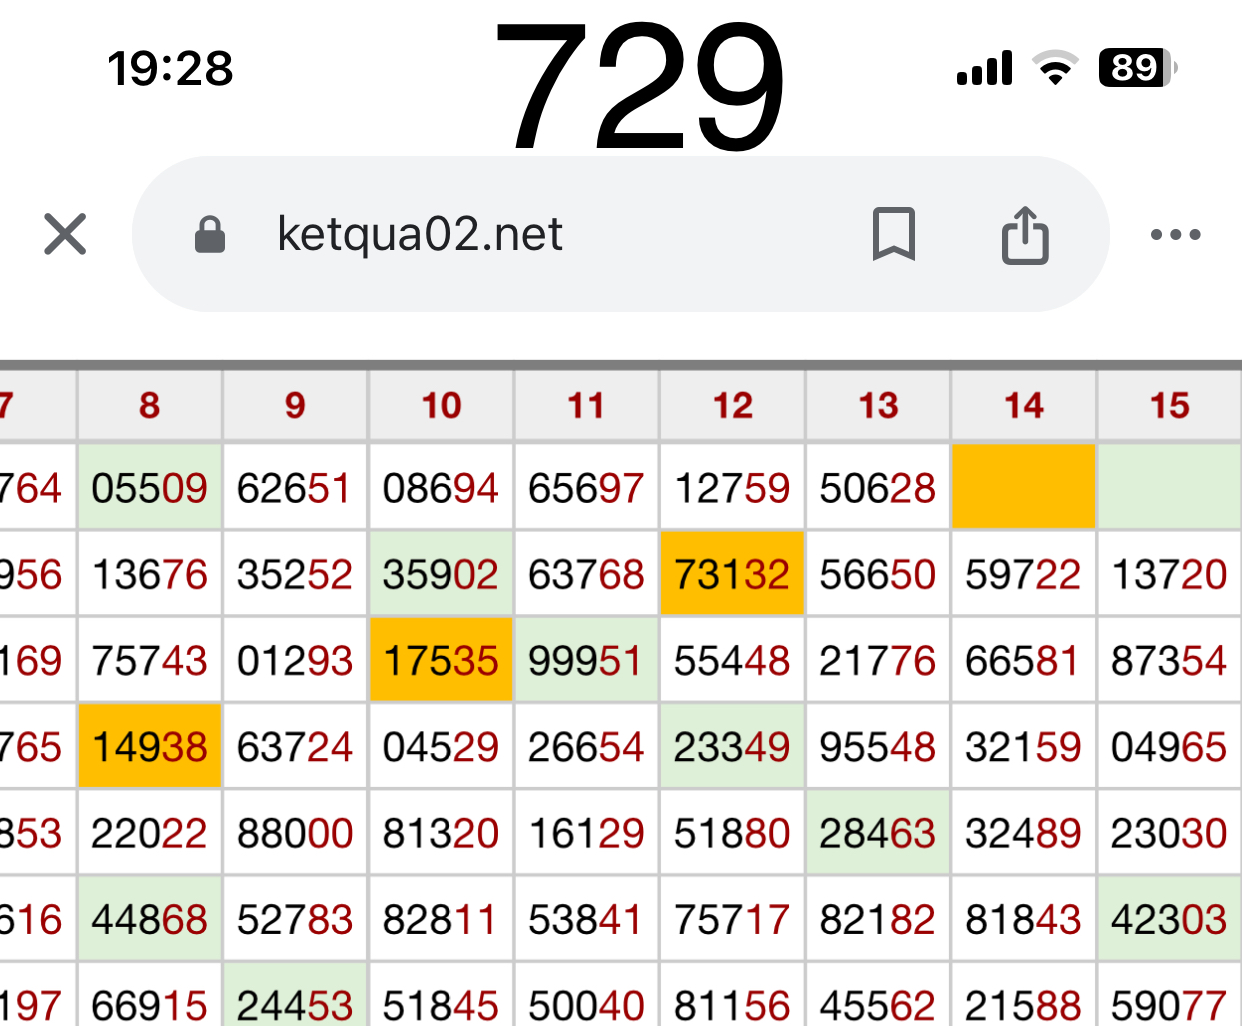
Task: Tap the padlock site security icon
Action: [x=210, y=235]
